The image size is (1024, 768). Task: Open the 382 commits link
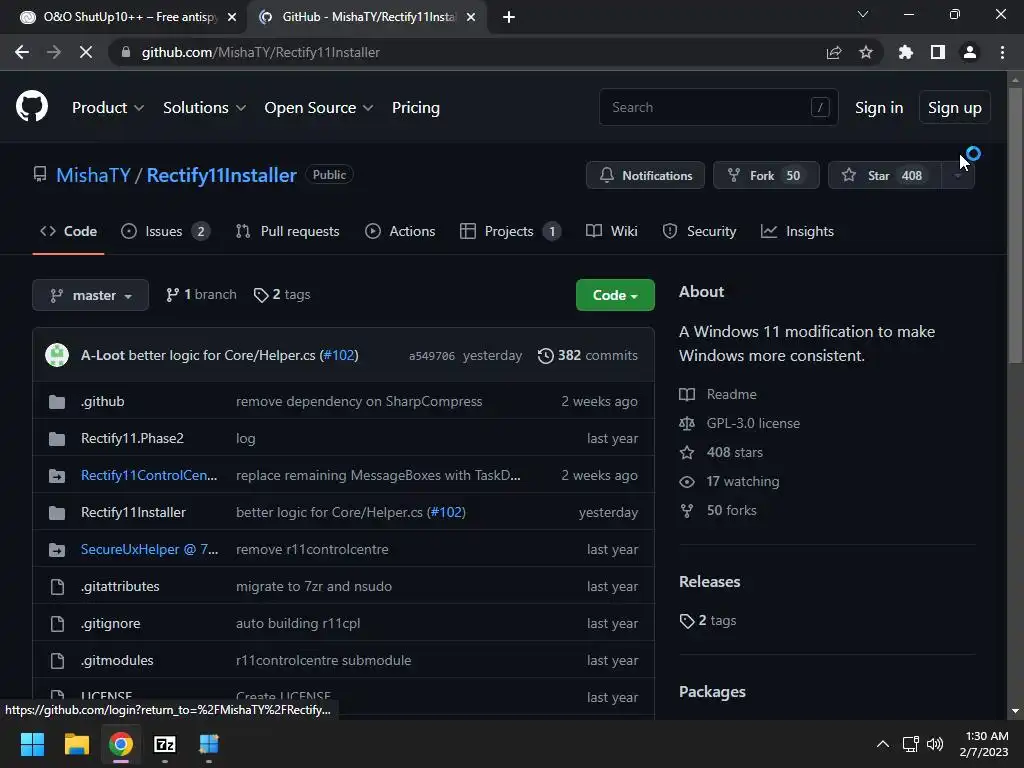coord(588,355)
